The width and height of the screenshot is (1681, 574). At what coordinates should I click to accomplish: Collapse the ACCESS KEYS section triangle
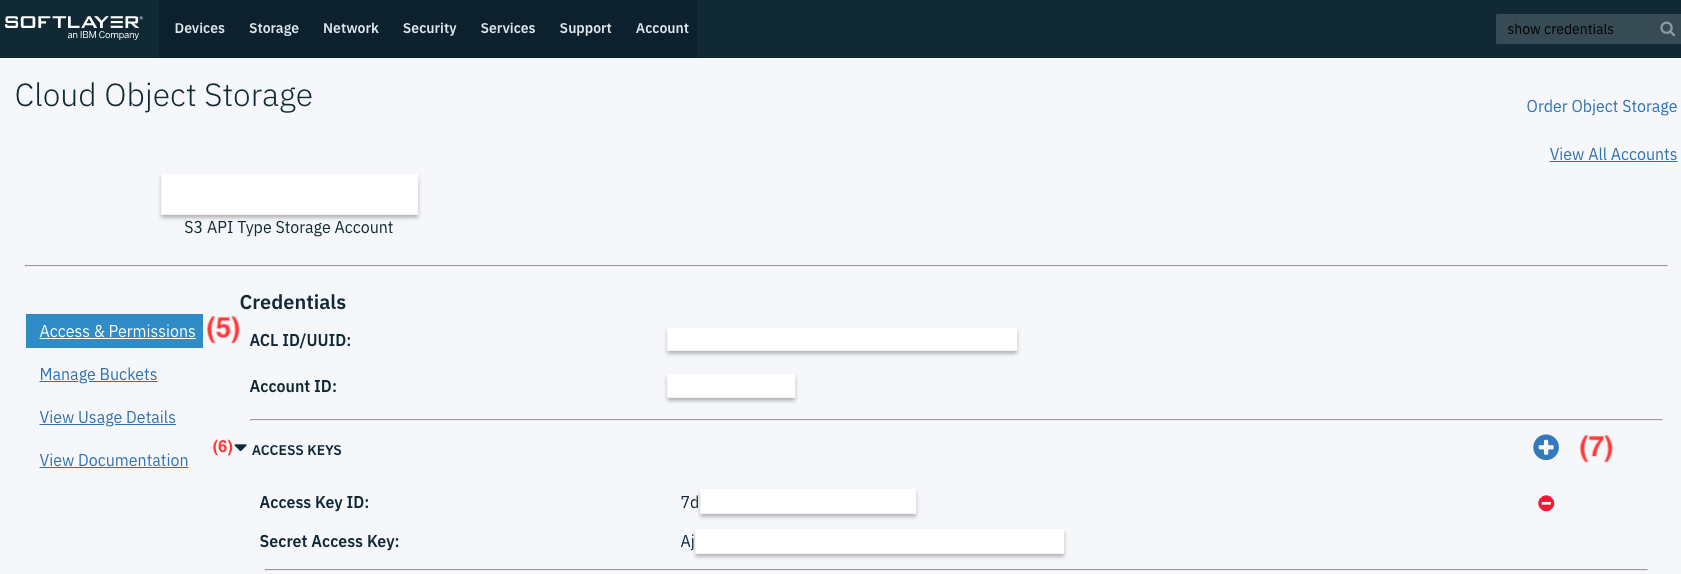pyautogui.click(x=240, y=448)
